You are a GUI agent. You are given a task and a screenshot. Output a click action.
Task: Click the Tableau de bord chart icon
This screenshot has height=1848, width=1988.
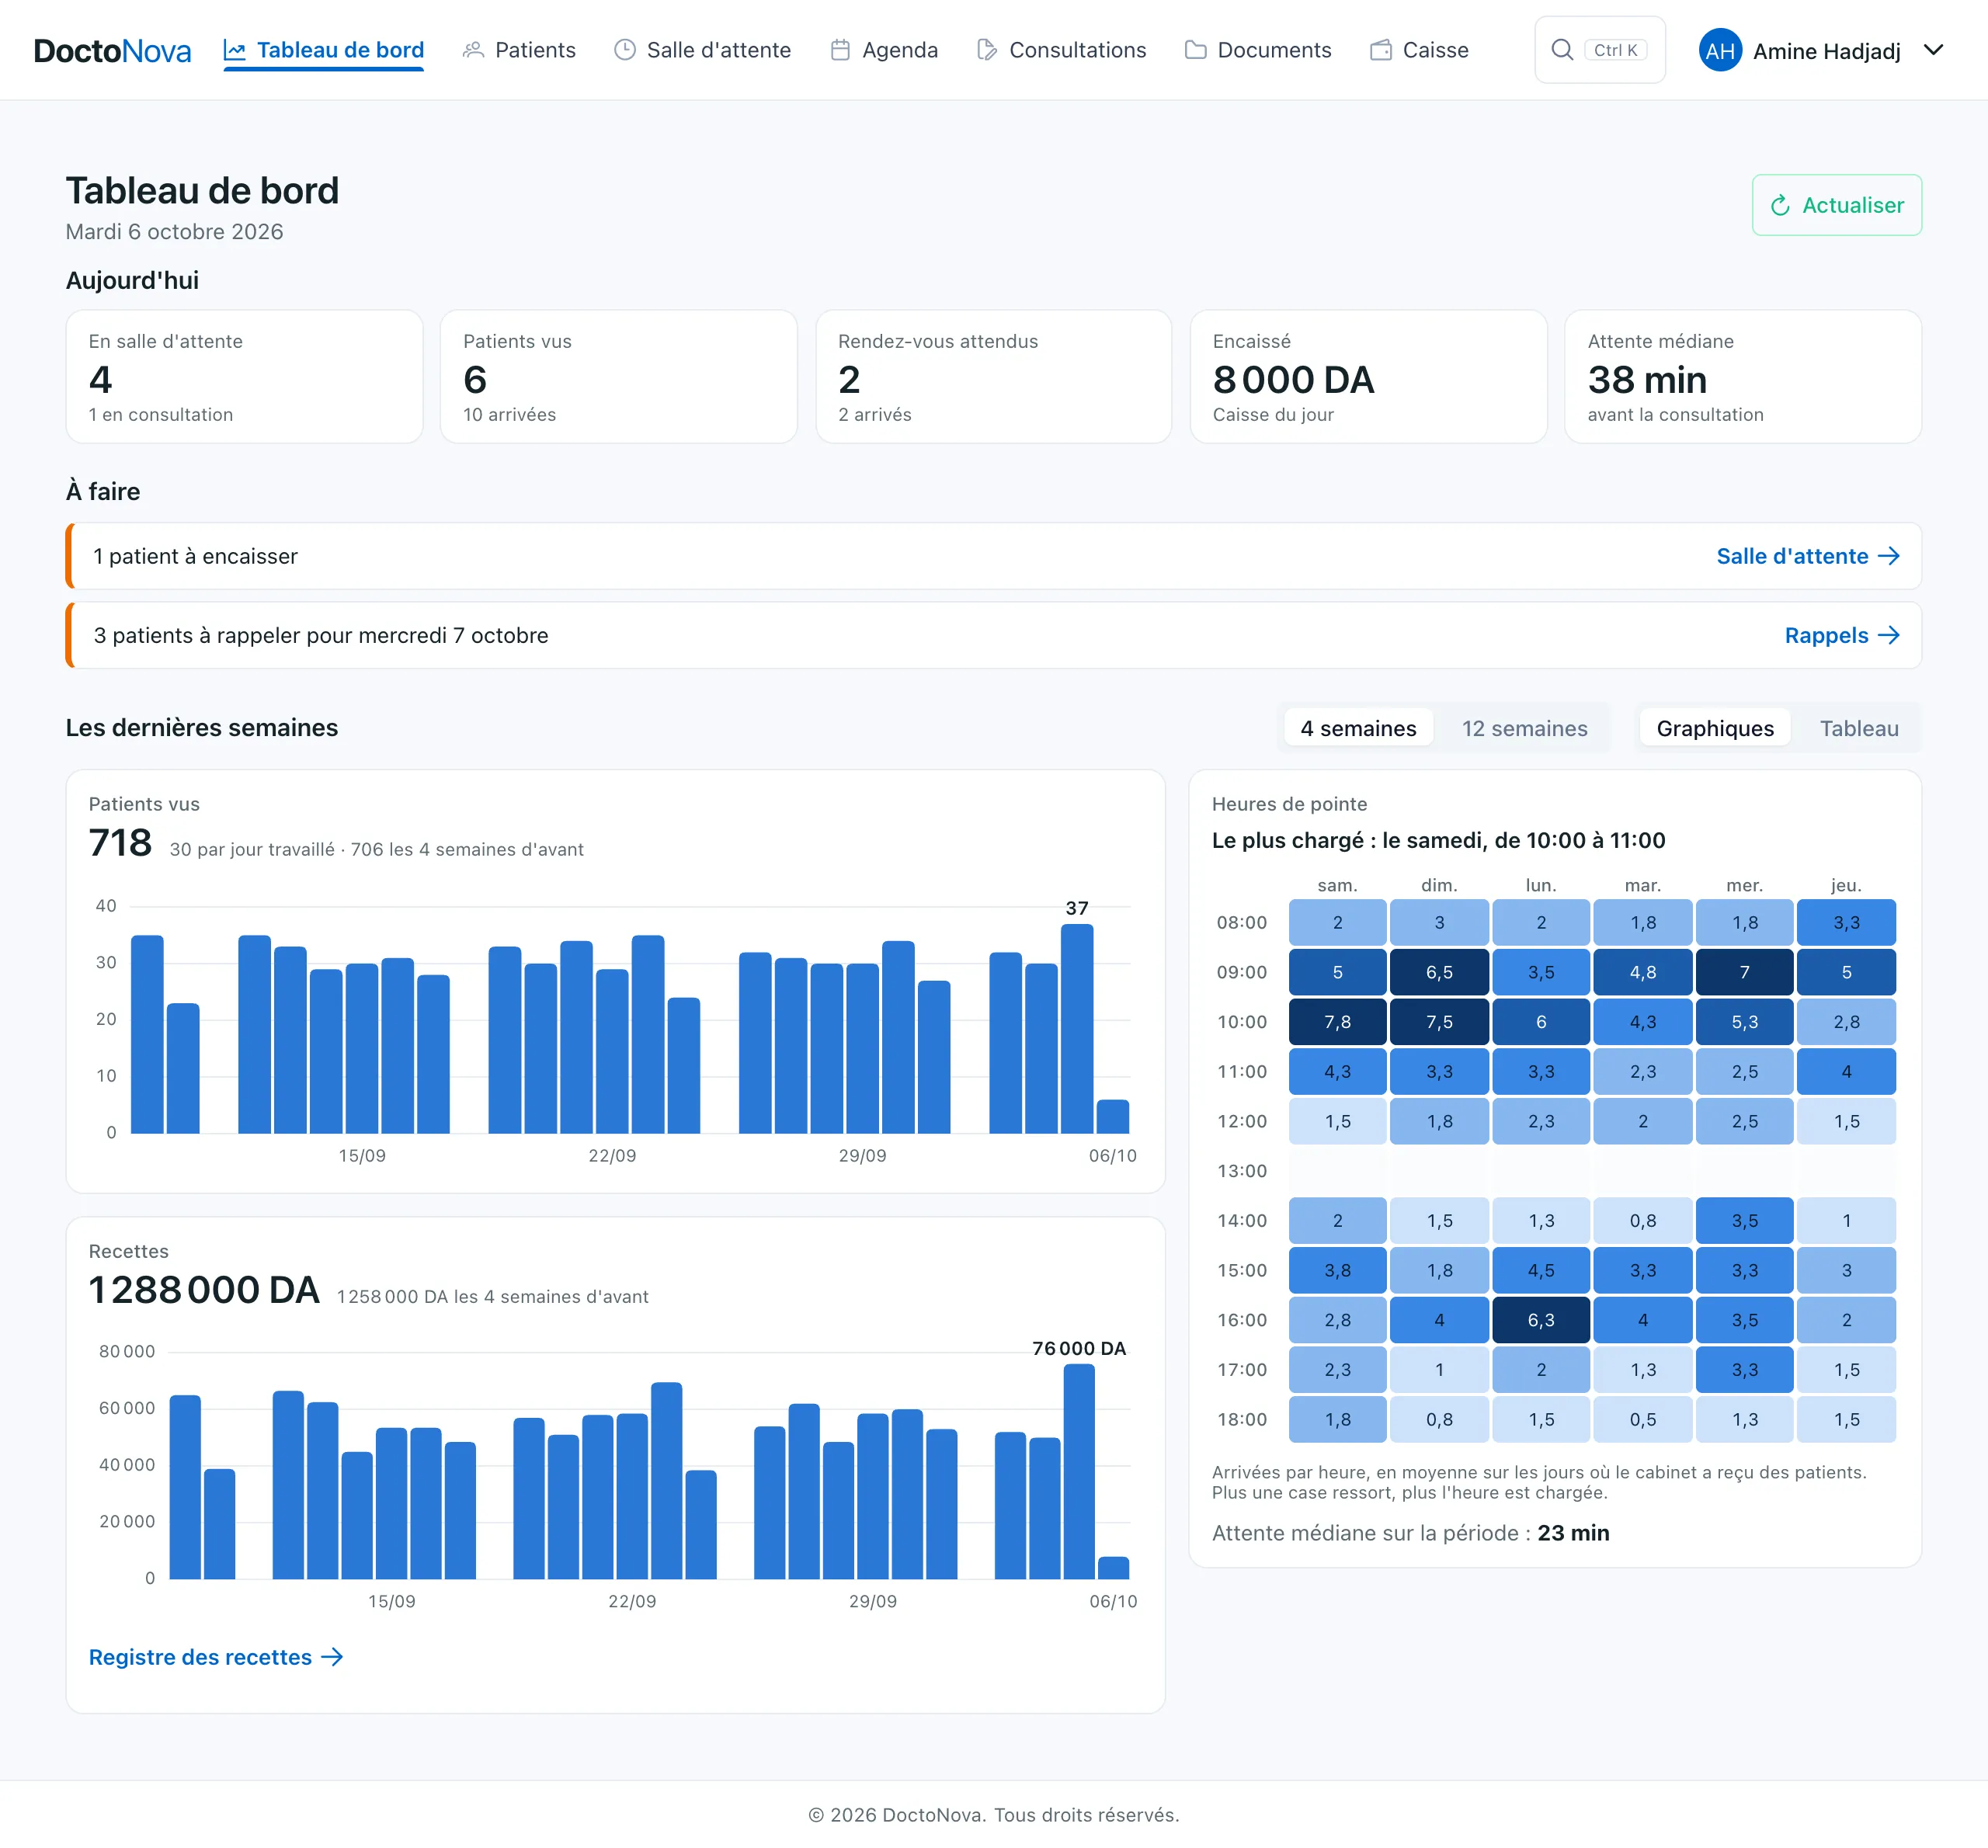coord(234,50)
